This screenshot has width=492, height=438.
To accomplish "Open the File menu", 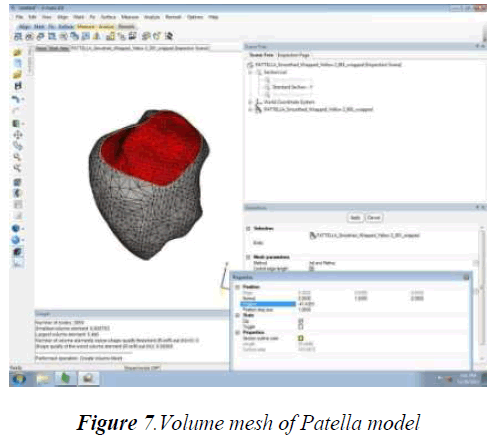I will coord(19,17).
